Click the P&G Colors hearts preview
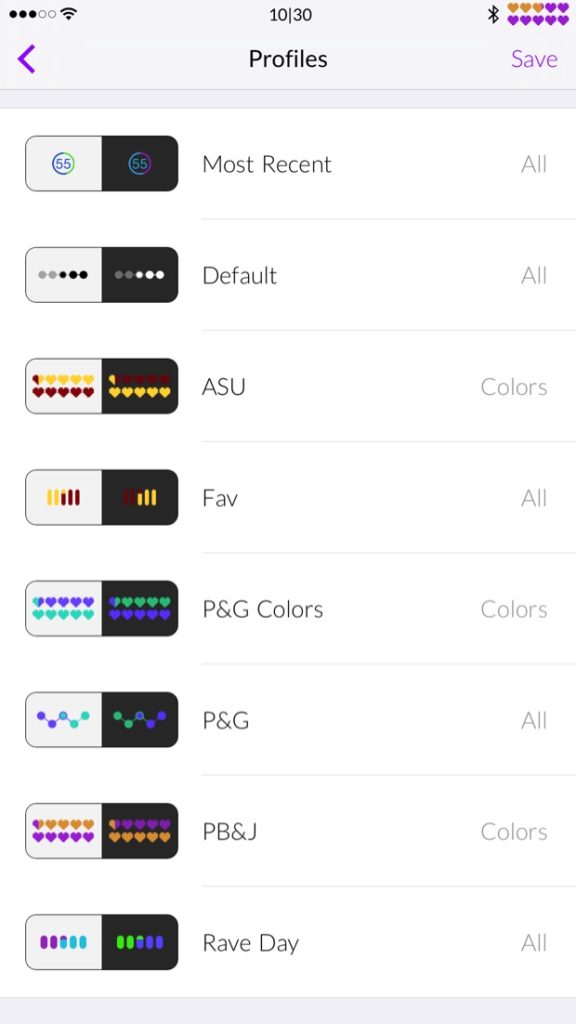 pyautogui.click(x=101, y=608)
